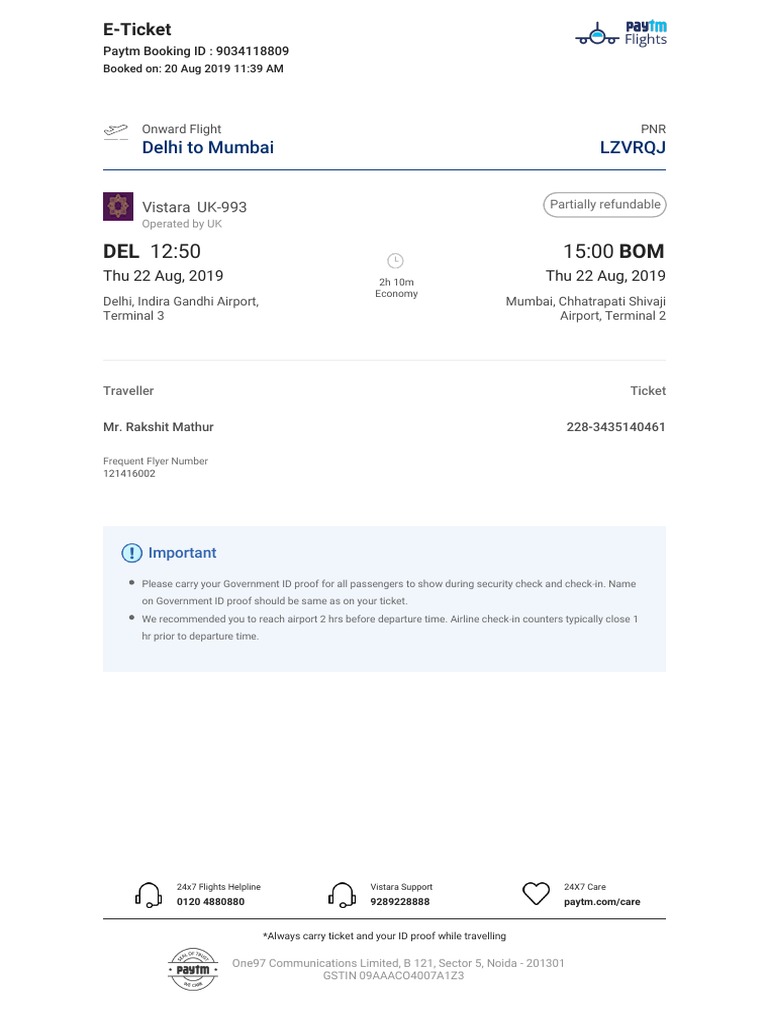Click the Important exclamation icon

131,553
